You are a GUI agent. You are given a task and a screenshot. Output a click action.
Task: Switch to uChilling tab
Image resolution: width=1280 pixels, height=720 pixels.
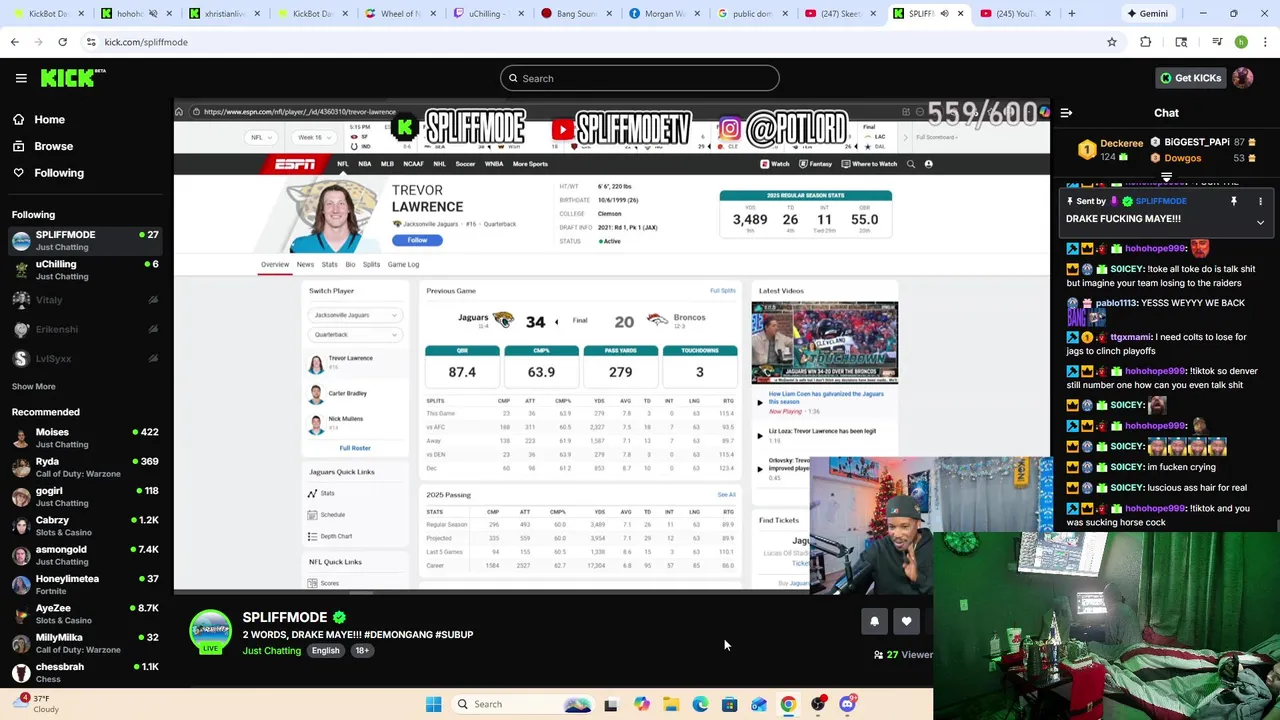pos(488,14)
